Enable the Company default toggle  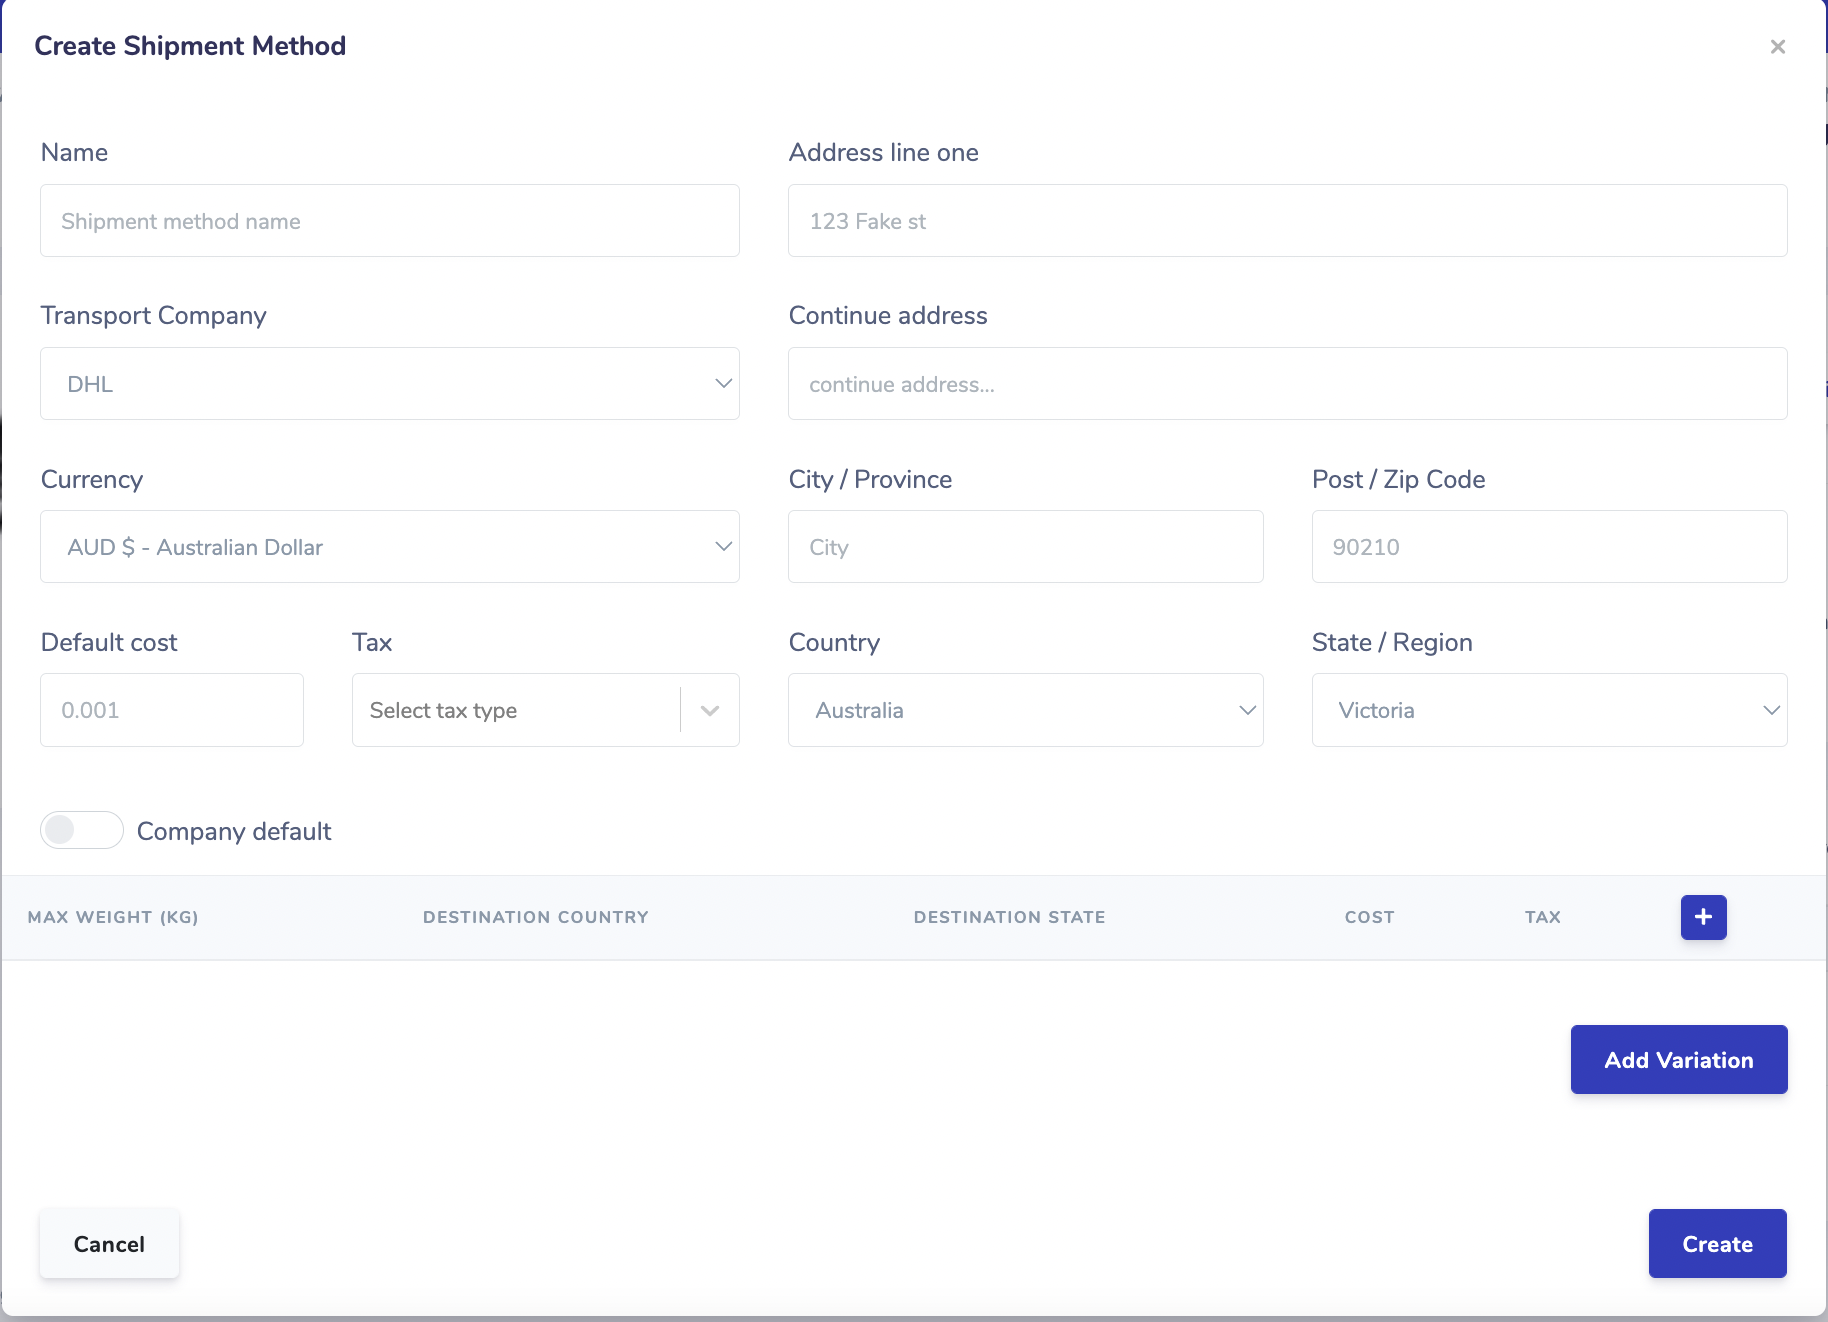click(81, 830)
